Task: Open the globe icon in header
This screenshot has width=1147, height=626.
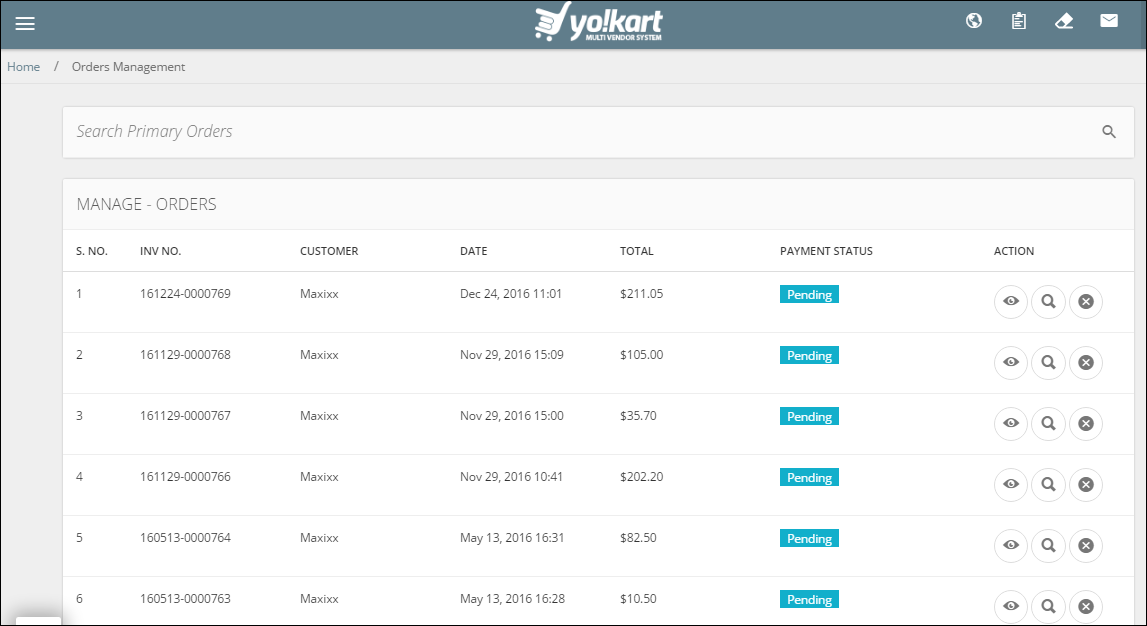Action: click(x=974, y=20)
